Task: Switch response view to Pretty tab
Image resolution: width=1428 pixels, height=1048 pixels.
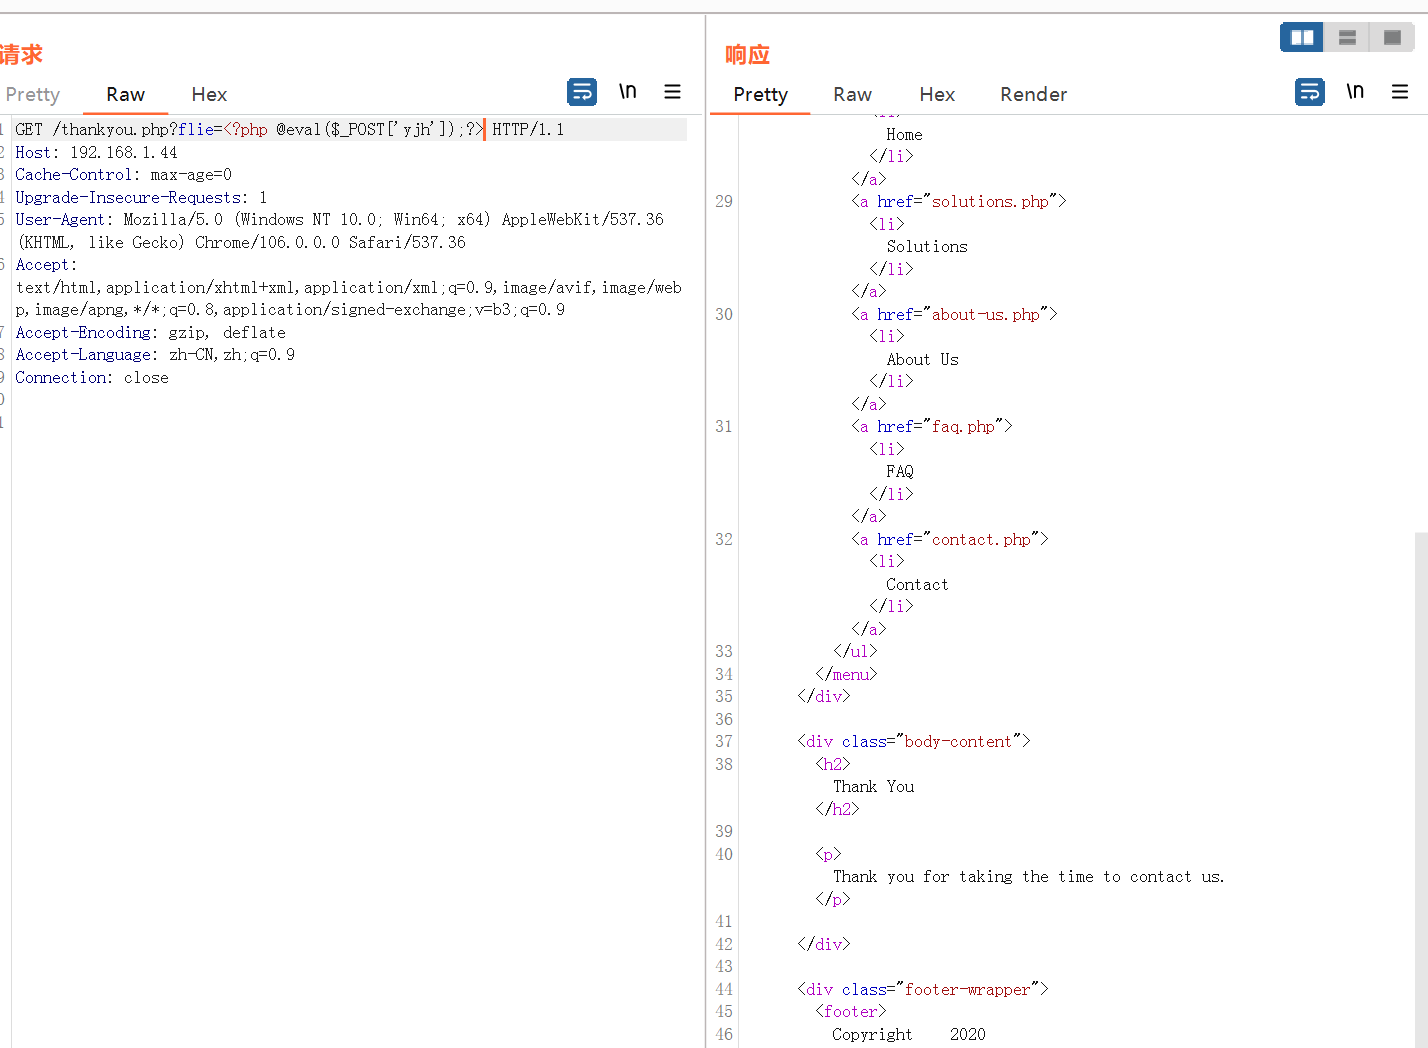Action: [x=760, y=94]
